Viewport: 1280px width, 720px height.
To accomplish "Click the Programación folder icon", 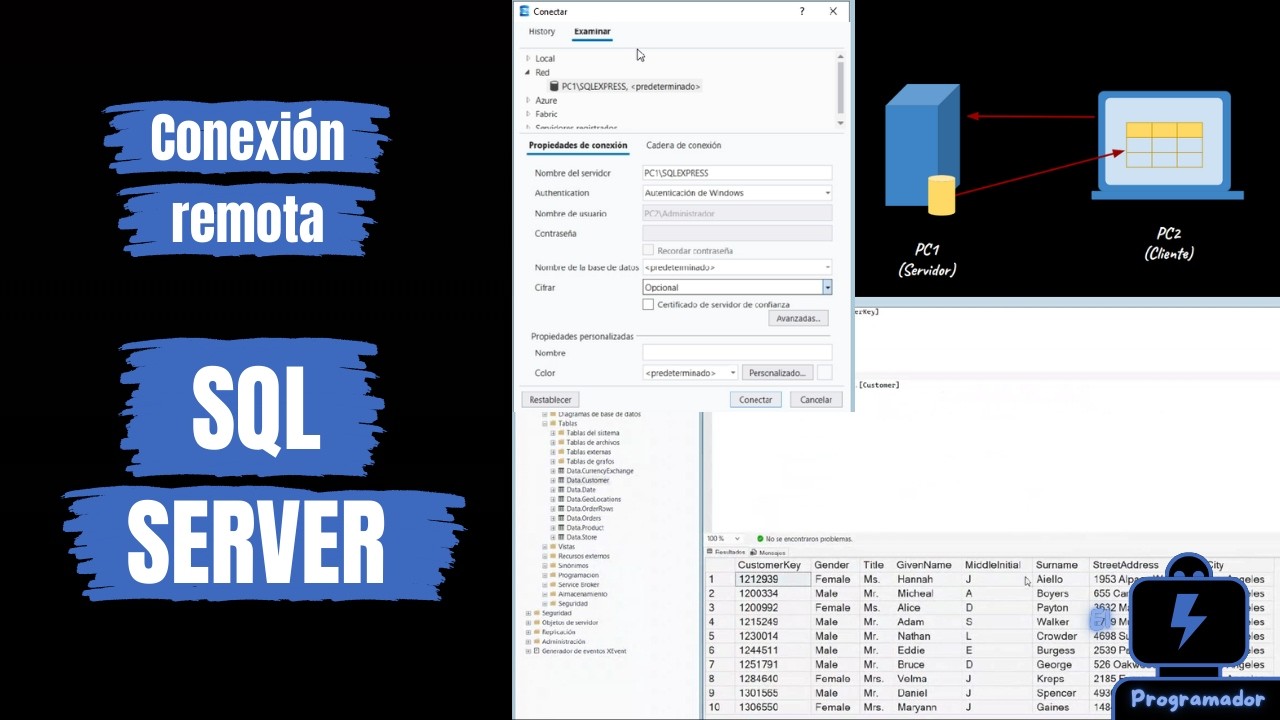I will [x=554, y=576].
